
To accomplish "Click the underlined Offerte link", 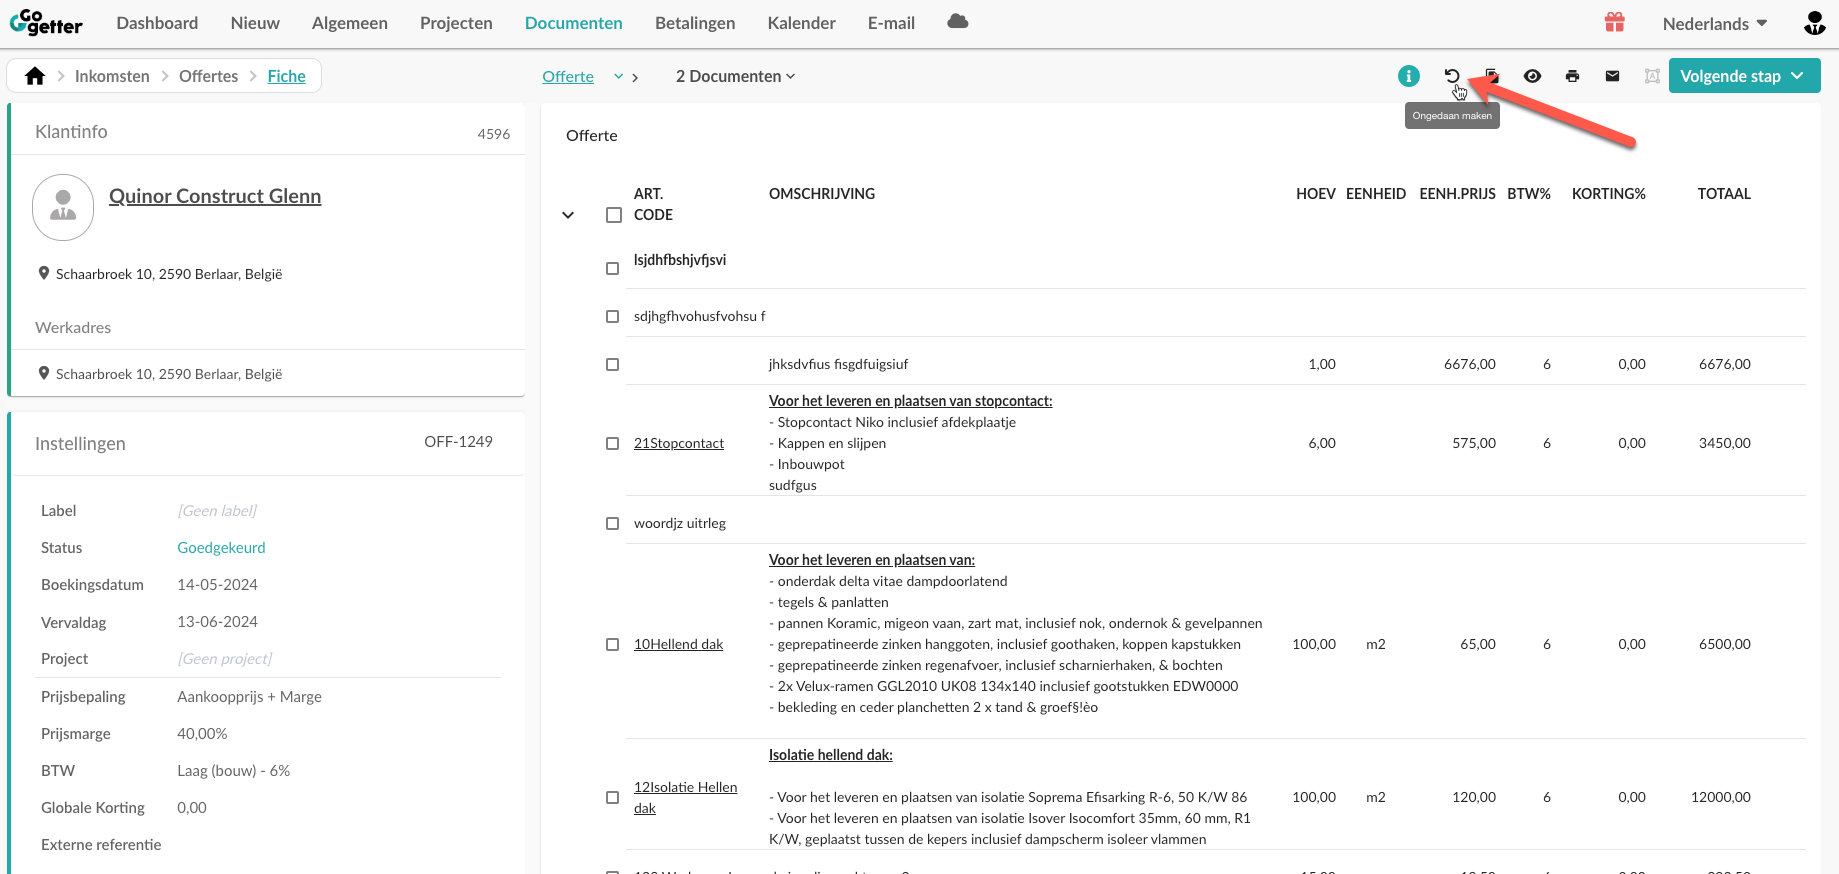I will pyautogui.click(x=568, y=76).
